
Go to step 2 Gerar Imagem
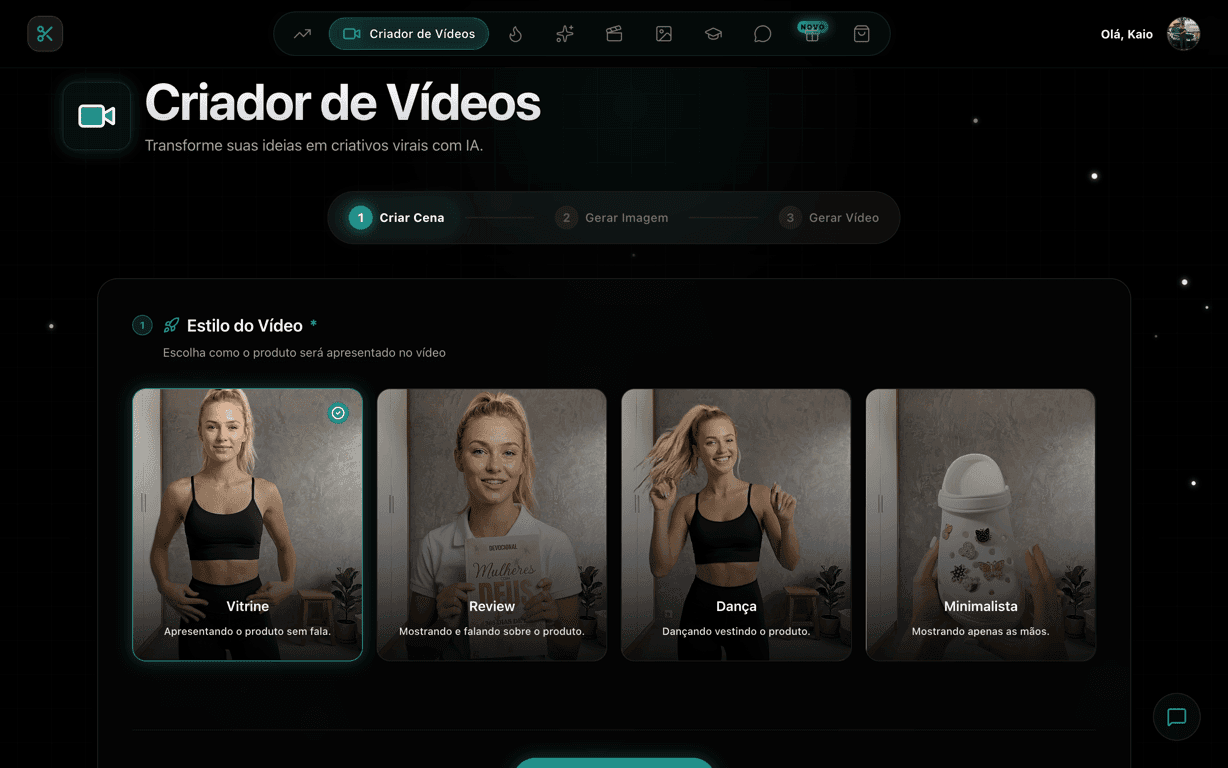(x=612, y=217)
